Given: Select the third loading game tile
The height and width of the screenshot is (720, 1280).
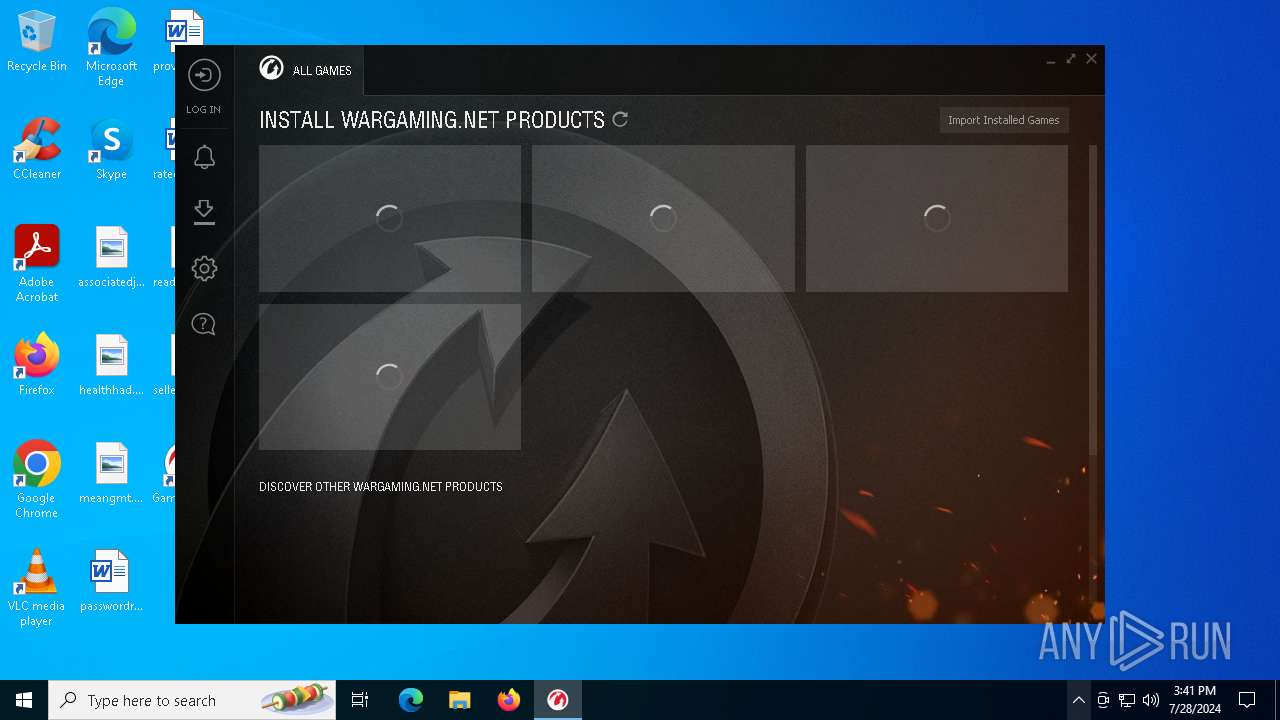Looking at the screenshot, I should click(937, 218).
